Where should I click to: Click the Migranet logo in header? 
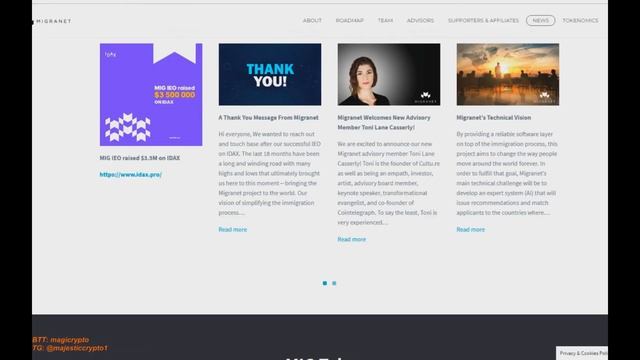pos(52,21)
